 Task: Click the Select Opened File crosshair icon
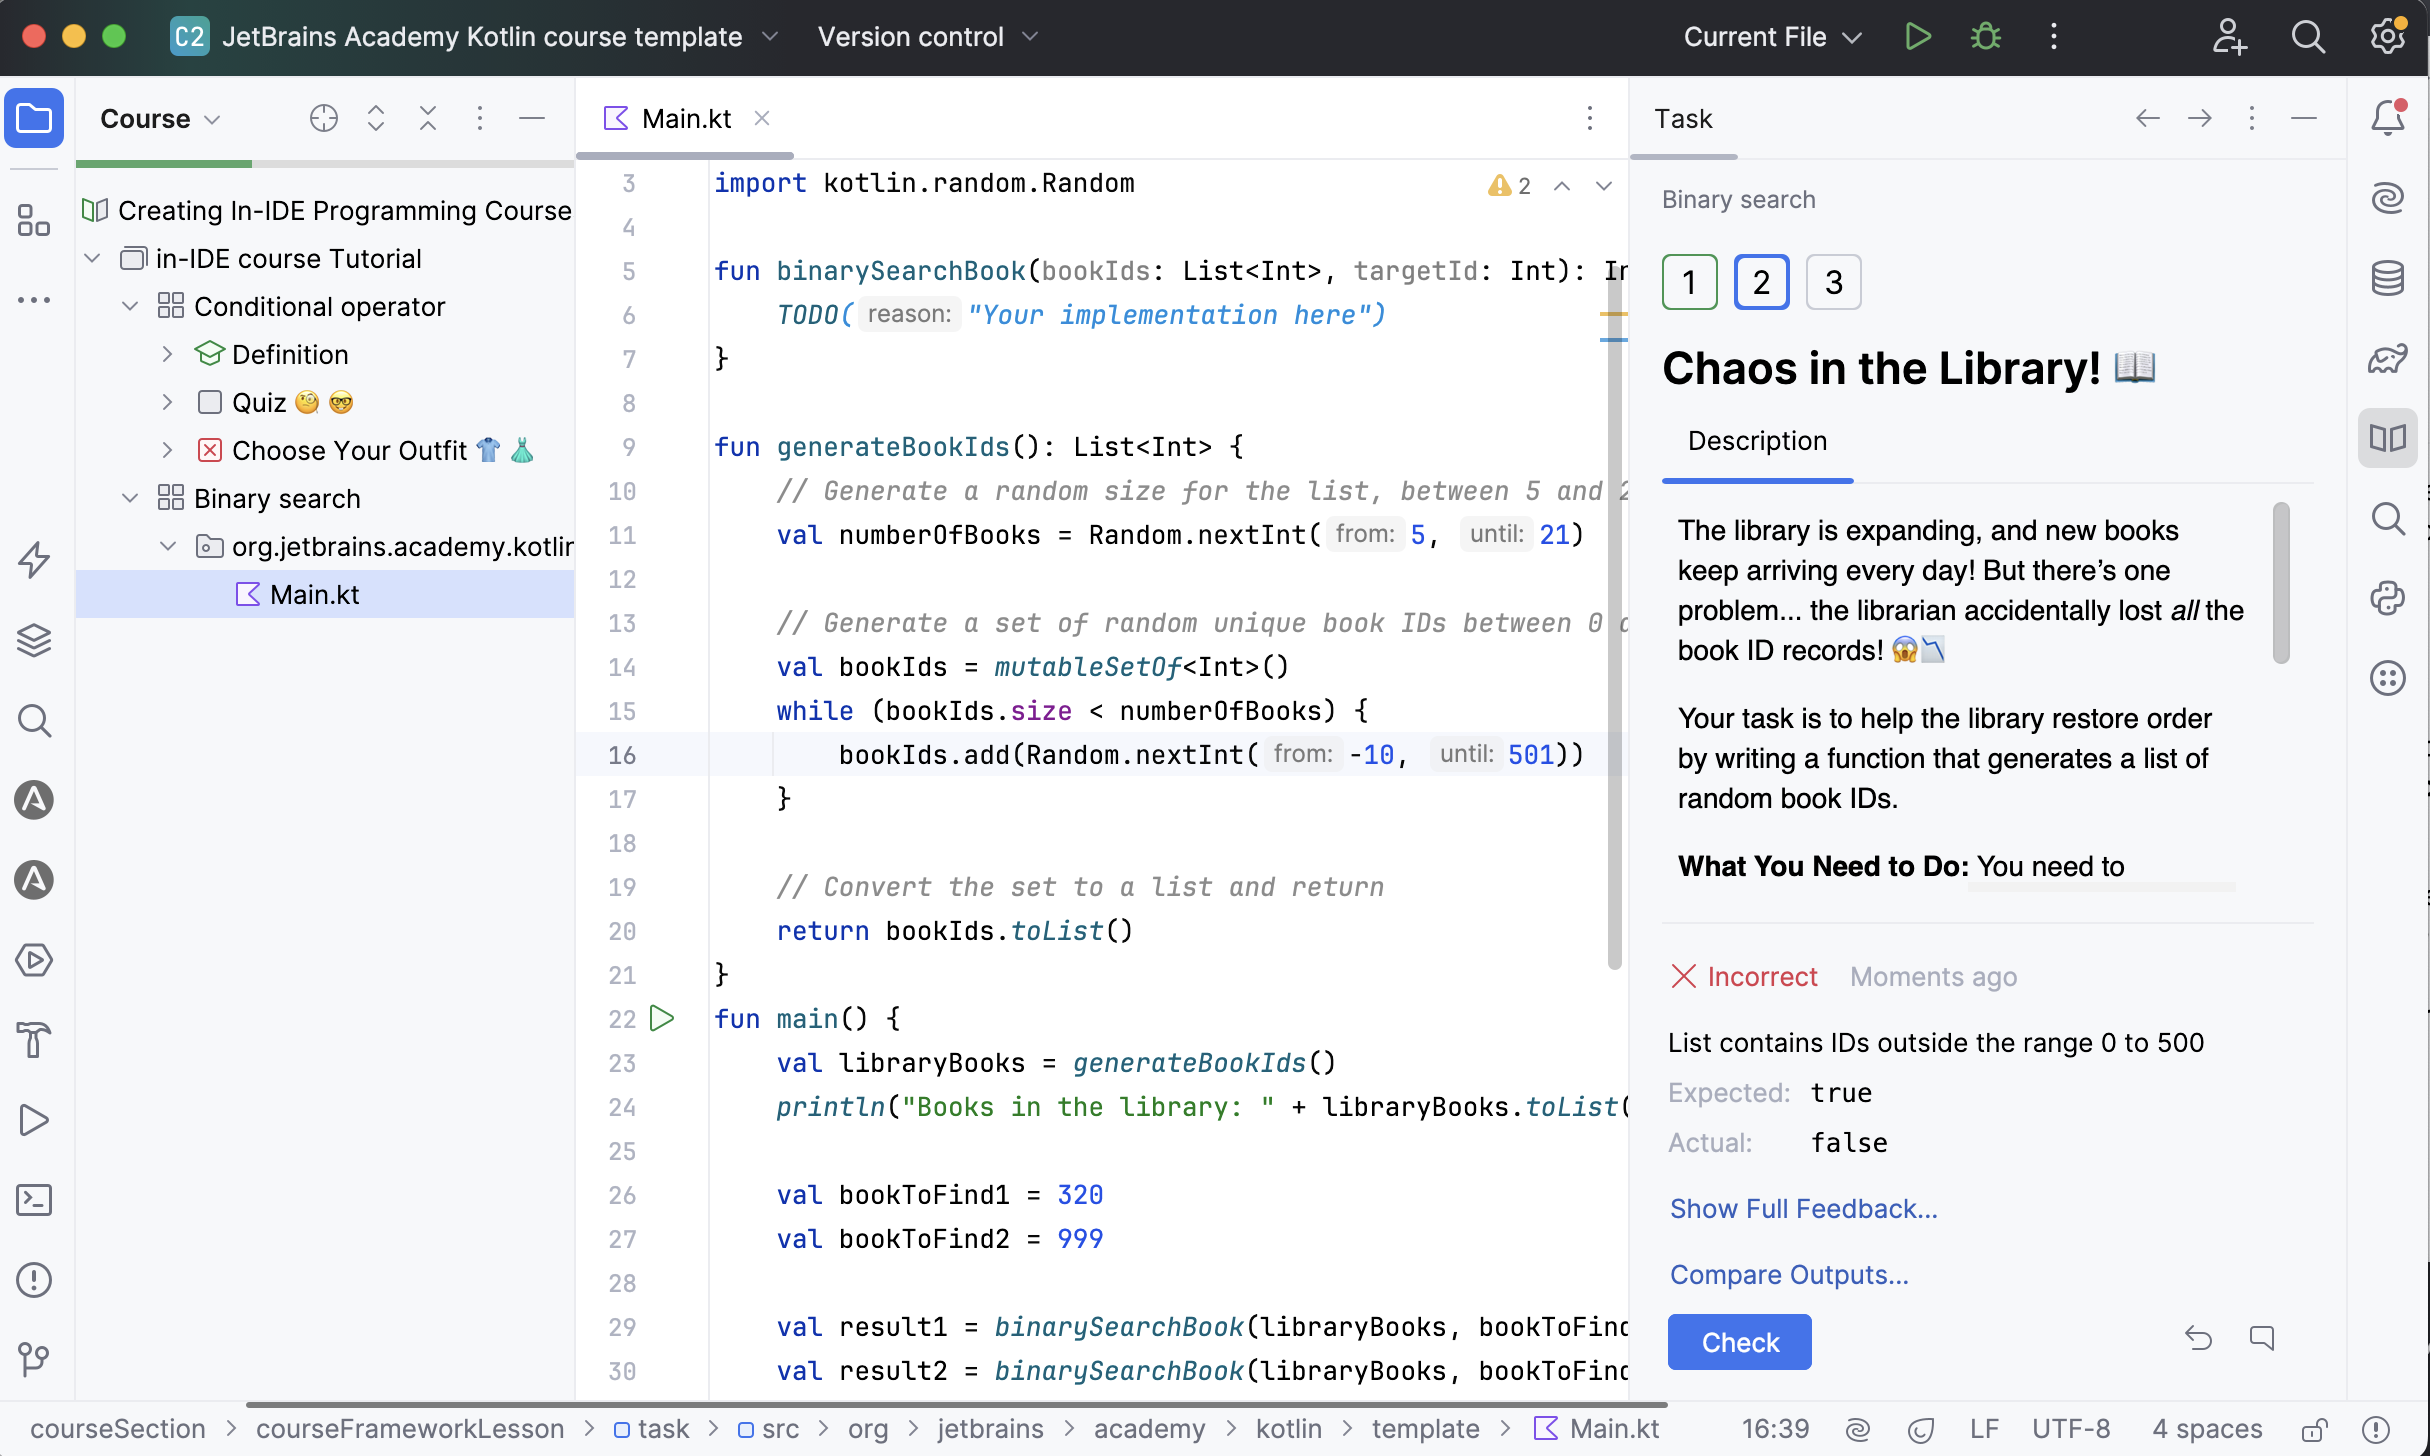(324, 119)
